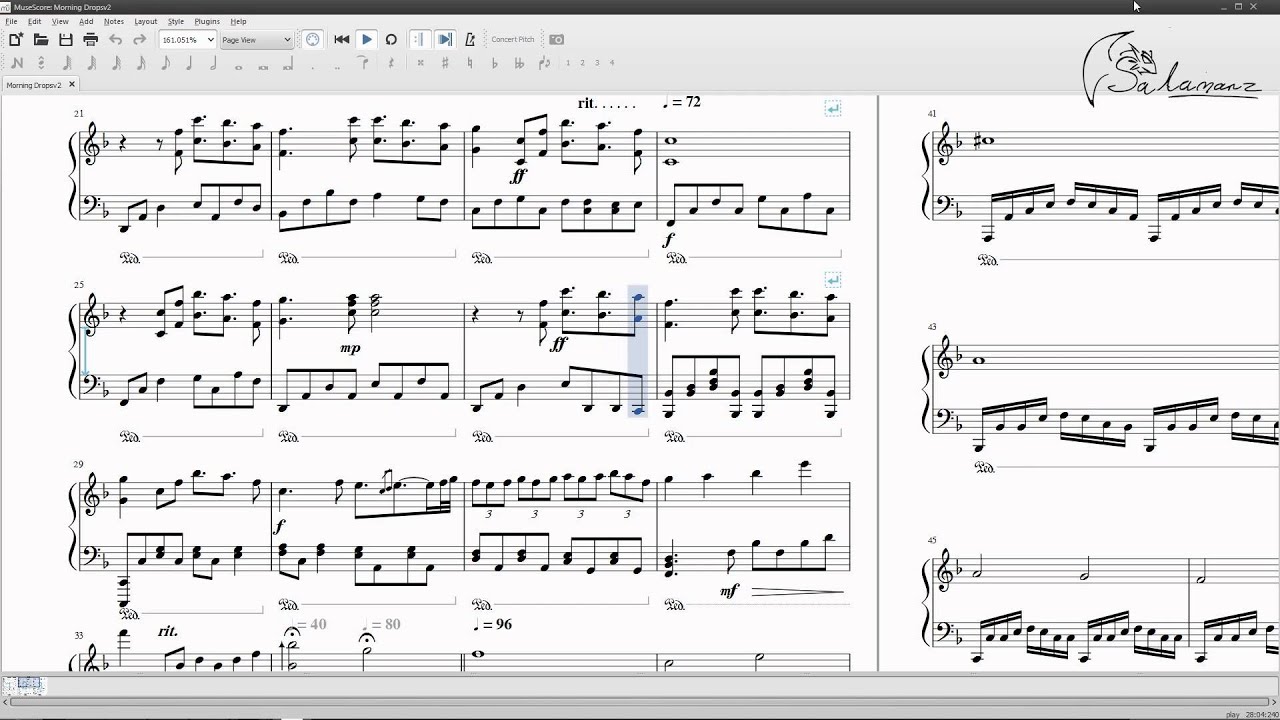Apply a double flat accidental

click(519, 63)
